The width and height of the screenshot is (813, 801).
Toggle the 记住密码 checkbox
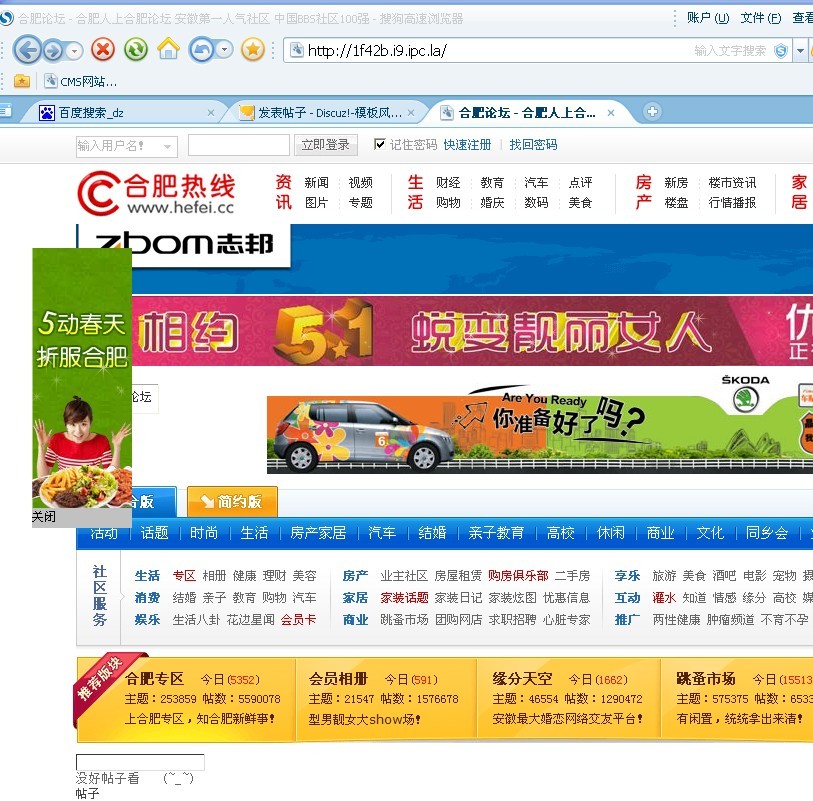380,144
